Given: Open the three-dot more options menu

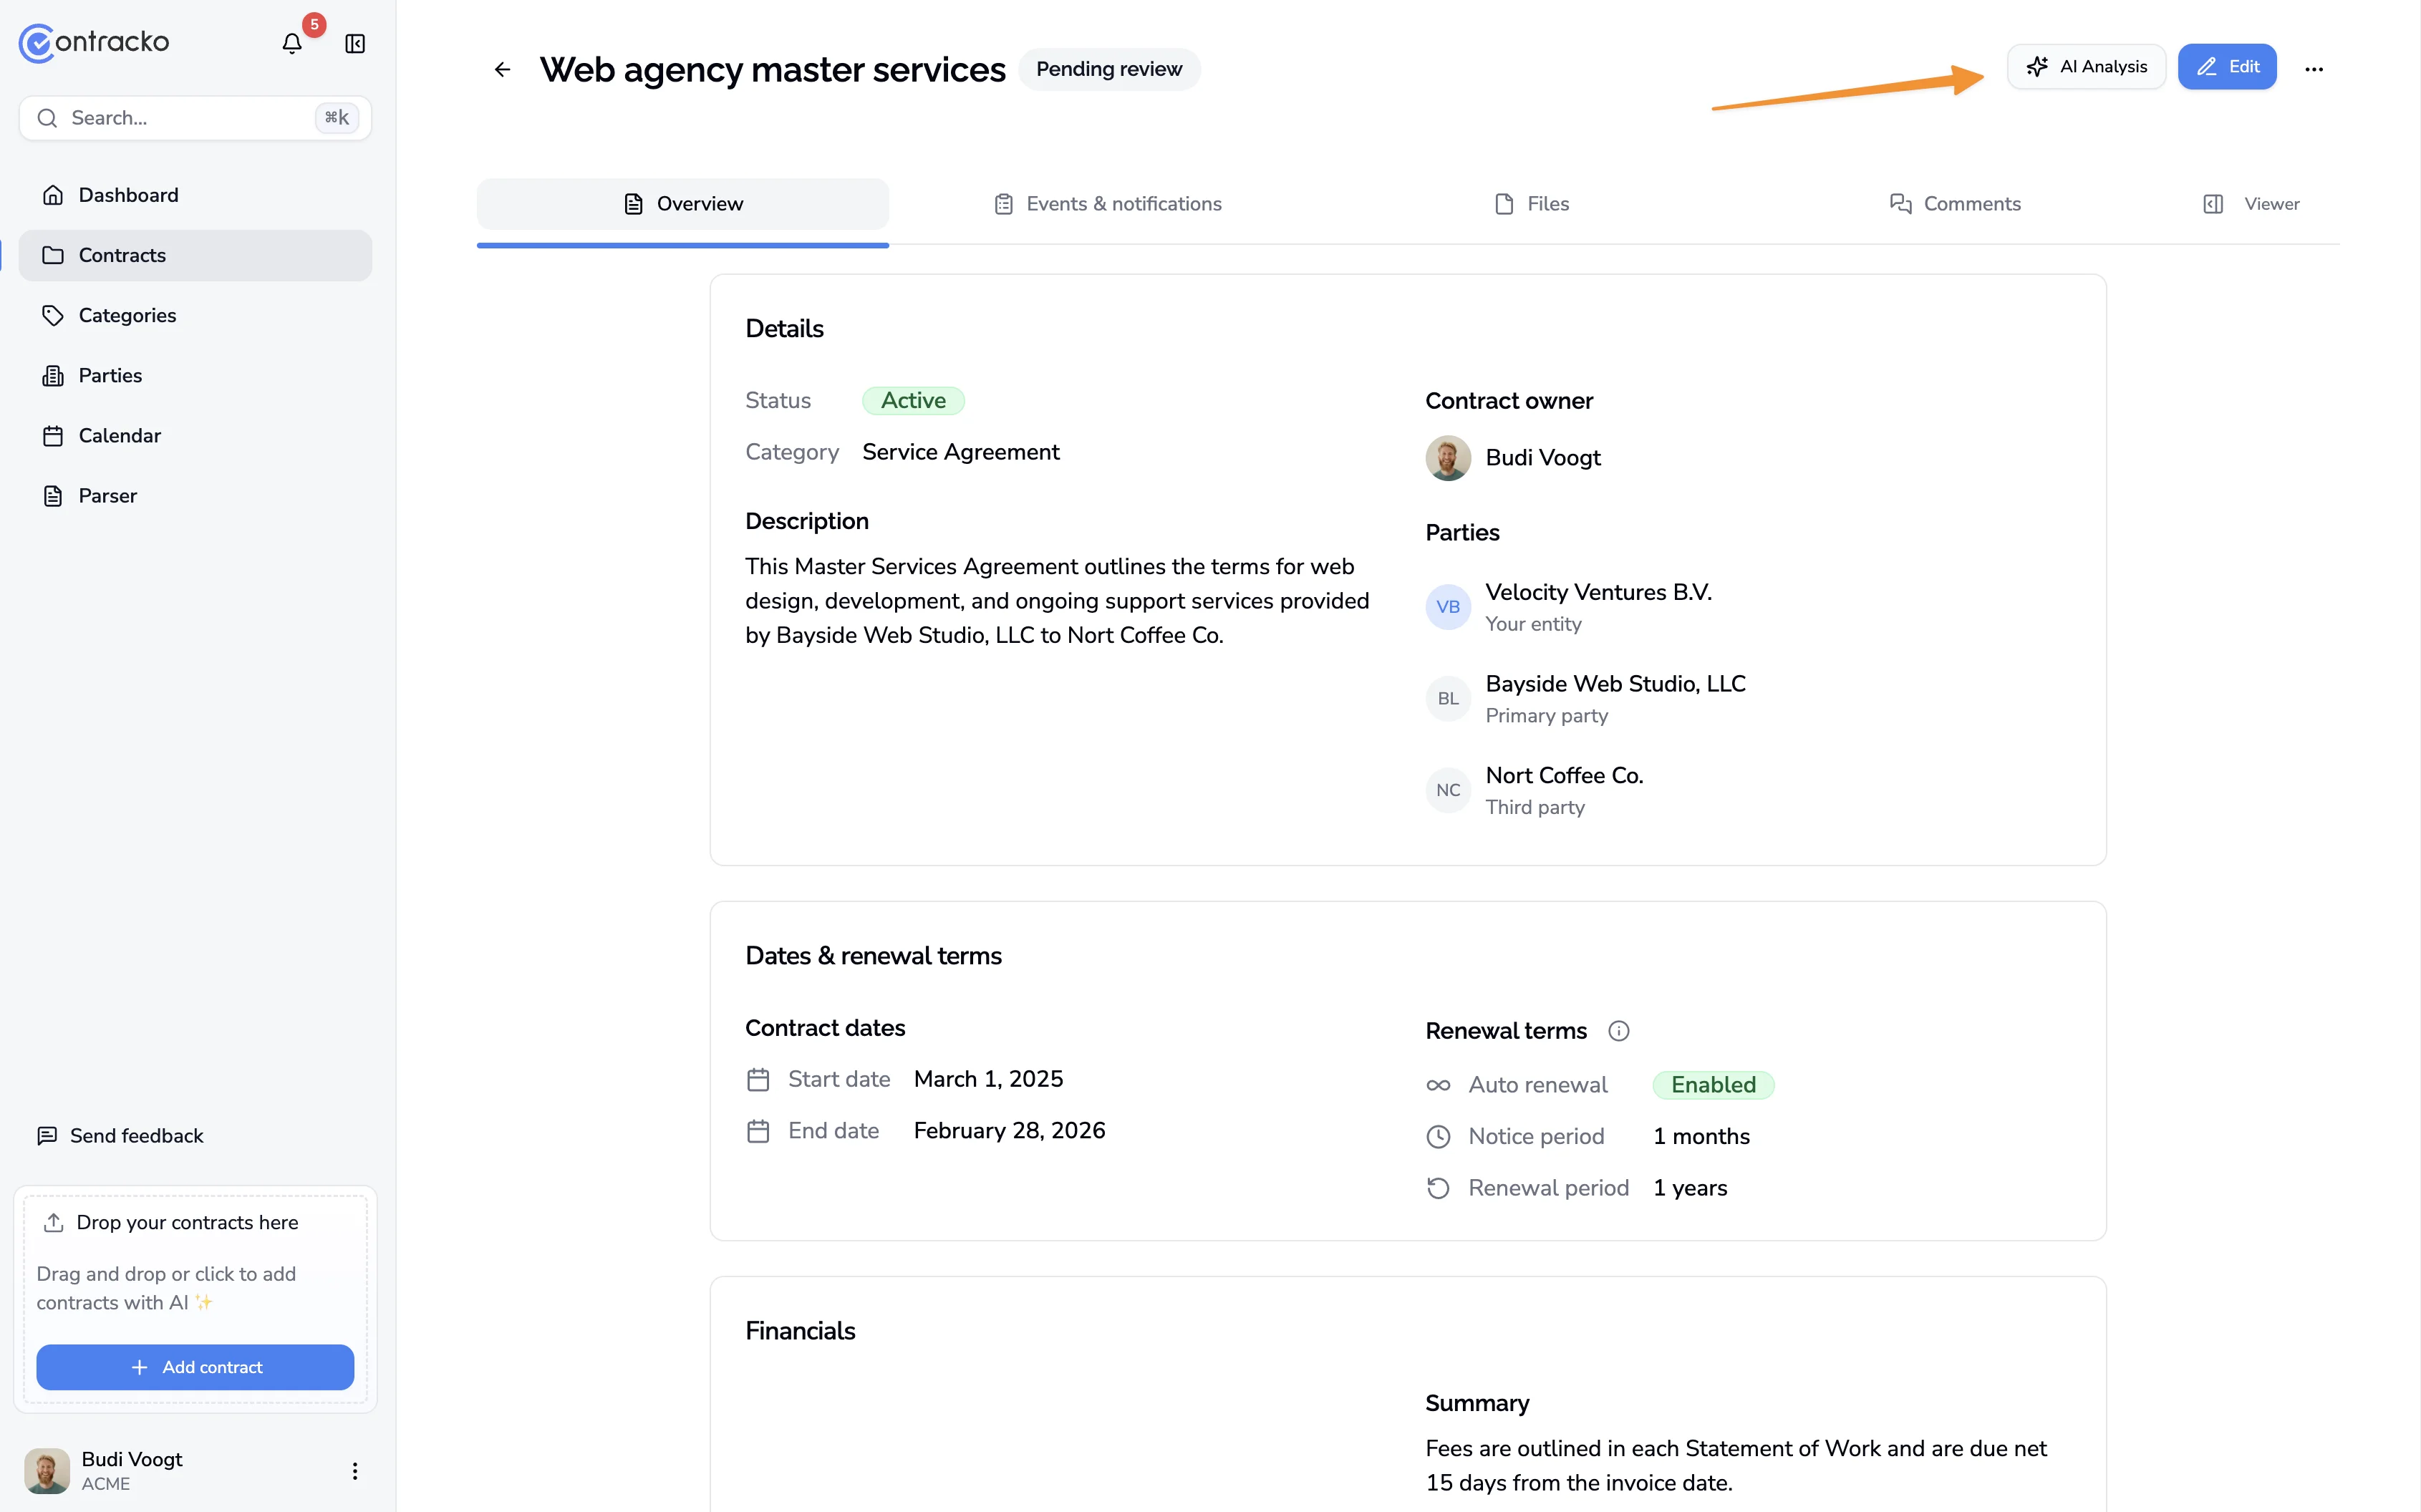Looking at the screenshot, I should pos(2313,69).
